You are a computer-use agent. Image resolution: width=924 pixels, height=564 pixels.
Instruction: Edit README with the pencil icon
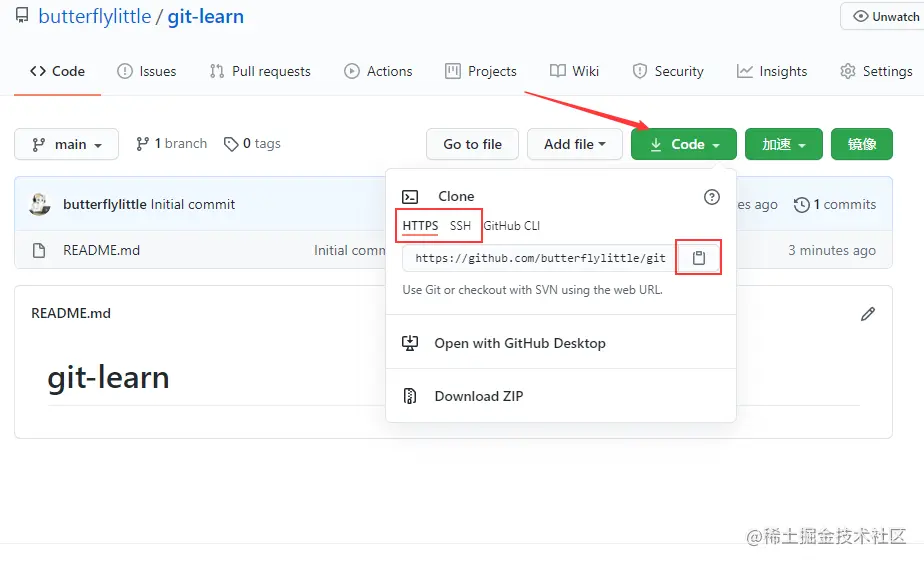tap(867, 314)
